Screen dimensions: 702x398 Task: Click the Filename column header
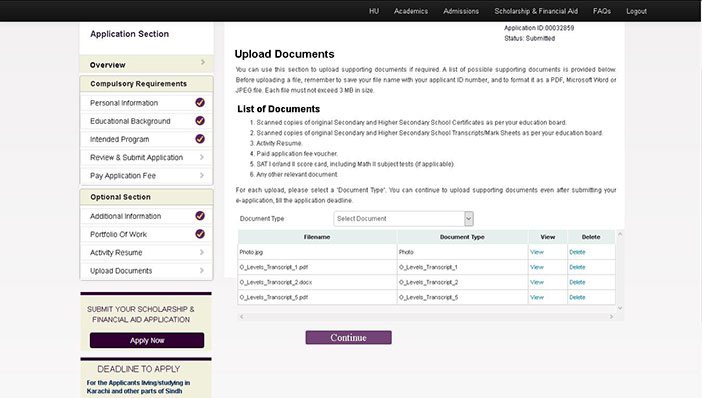pyautogui.click(x=317, y=237)
